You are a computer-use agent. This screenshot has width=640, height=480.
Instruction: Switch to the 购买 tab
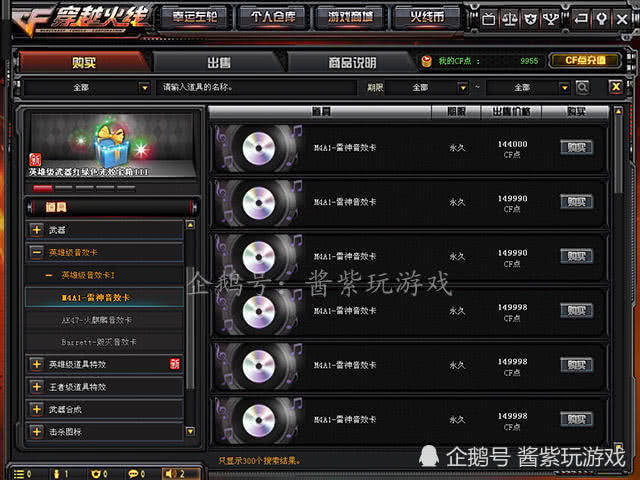[84, 62]
